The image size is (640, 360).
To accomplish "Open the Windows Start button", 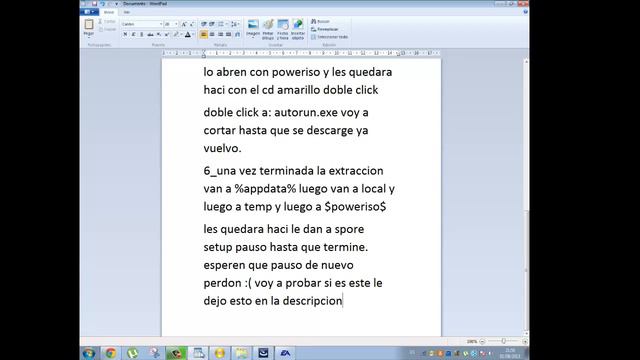I will (x=89, y=353).
